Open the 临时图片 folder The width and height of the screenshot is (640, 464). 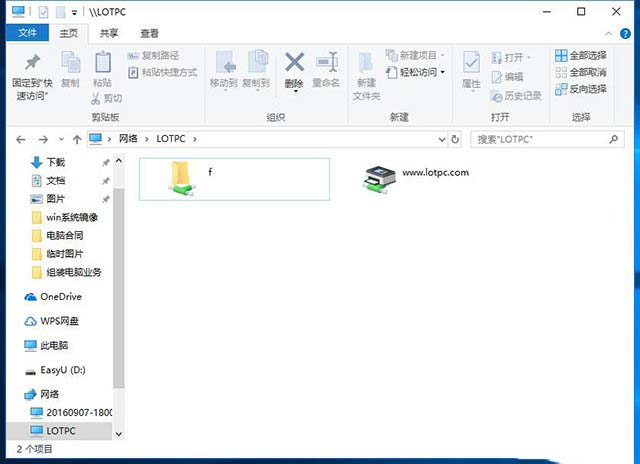(58, 254)
